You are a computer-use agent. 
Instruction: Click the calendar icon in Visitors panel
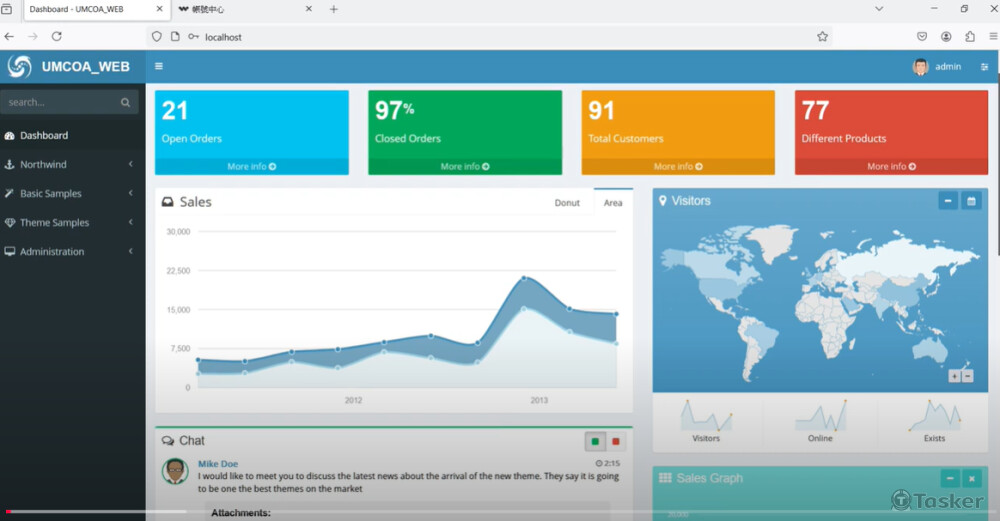click(x=970, y=201)
